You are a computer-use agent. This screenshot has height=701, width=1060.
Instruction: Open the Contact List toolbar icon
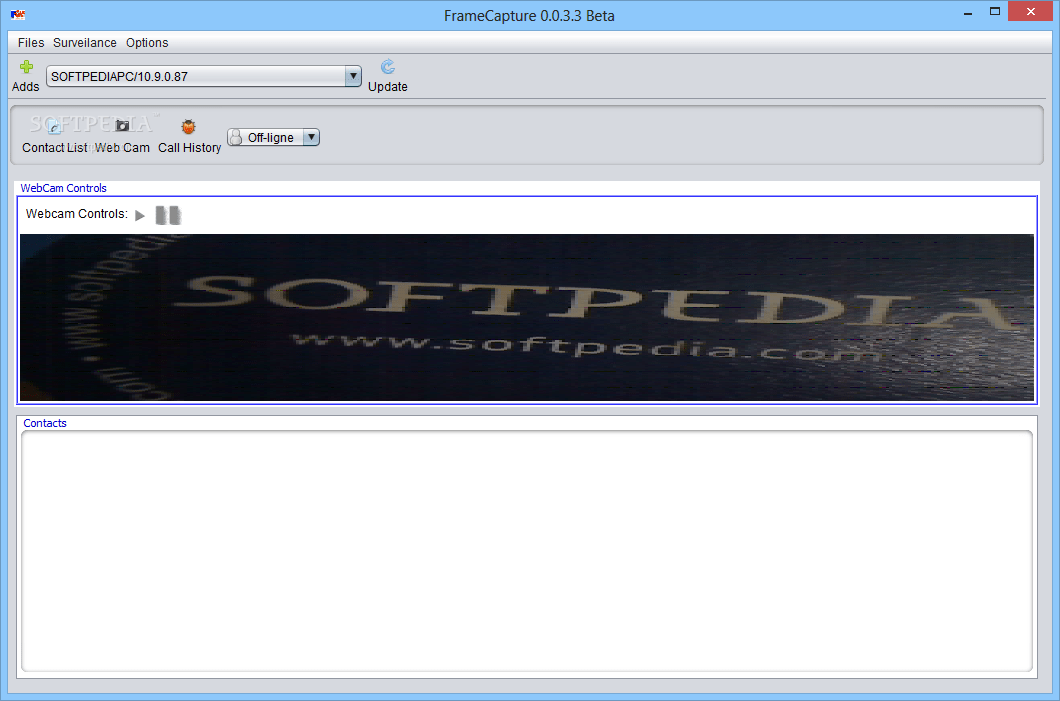(x=54, y=126)
